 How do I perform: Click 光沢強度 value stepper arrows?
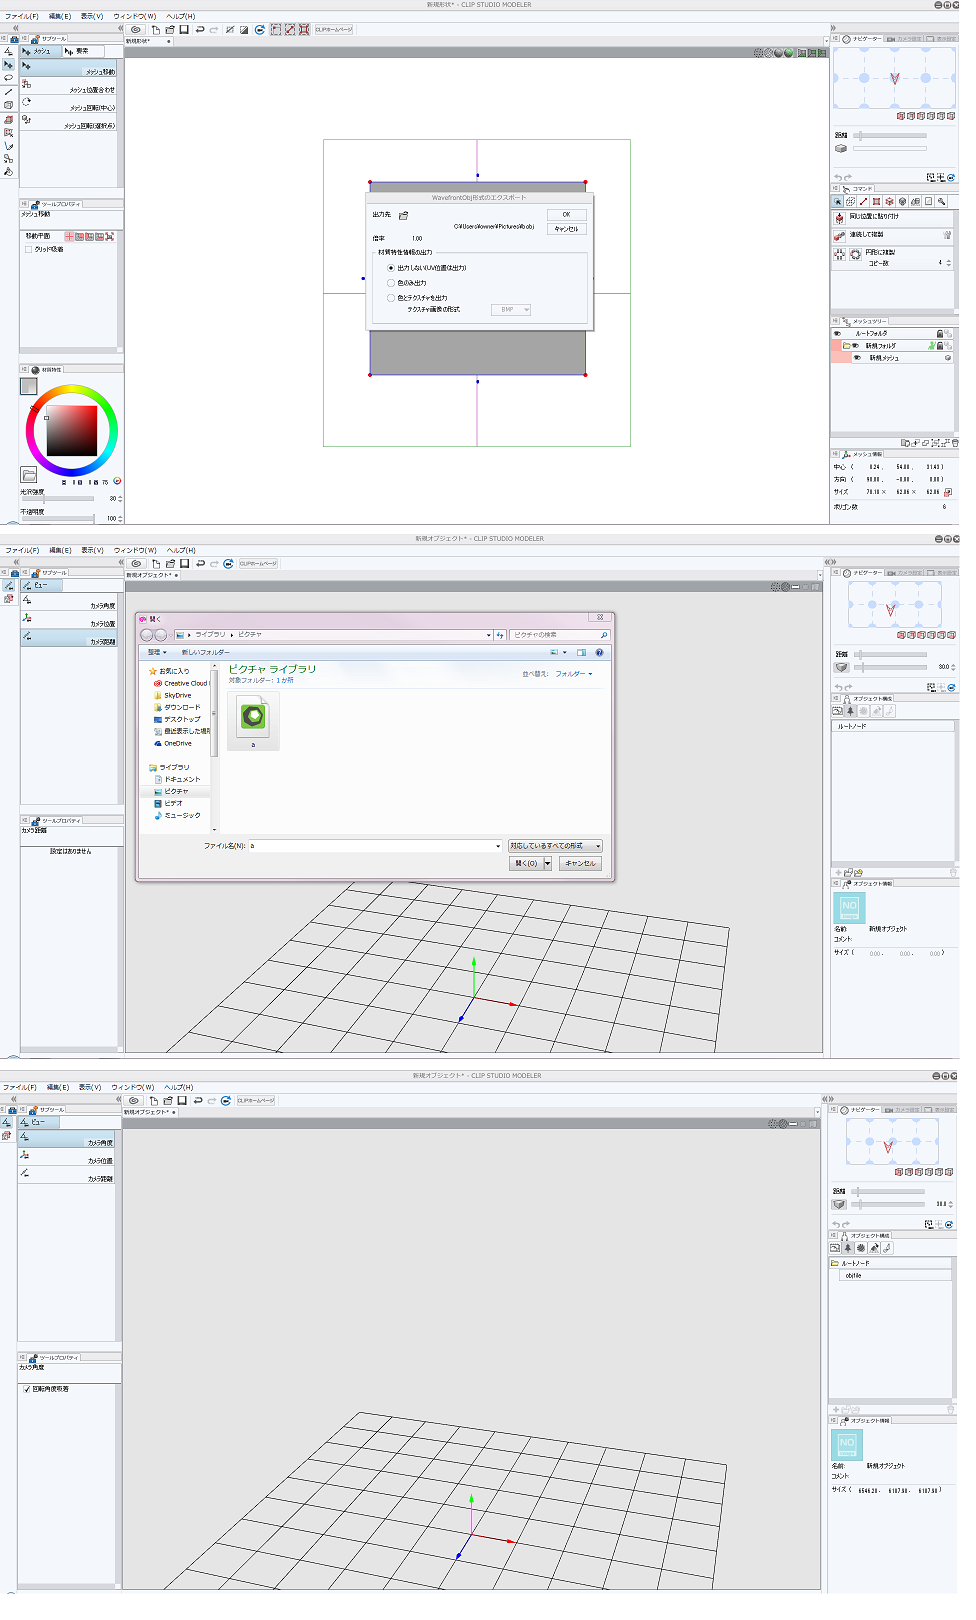click(x=120, y=498)
